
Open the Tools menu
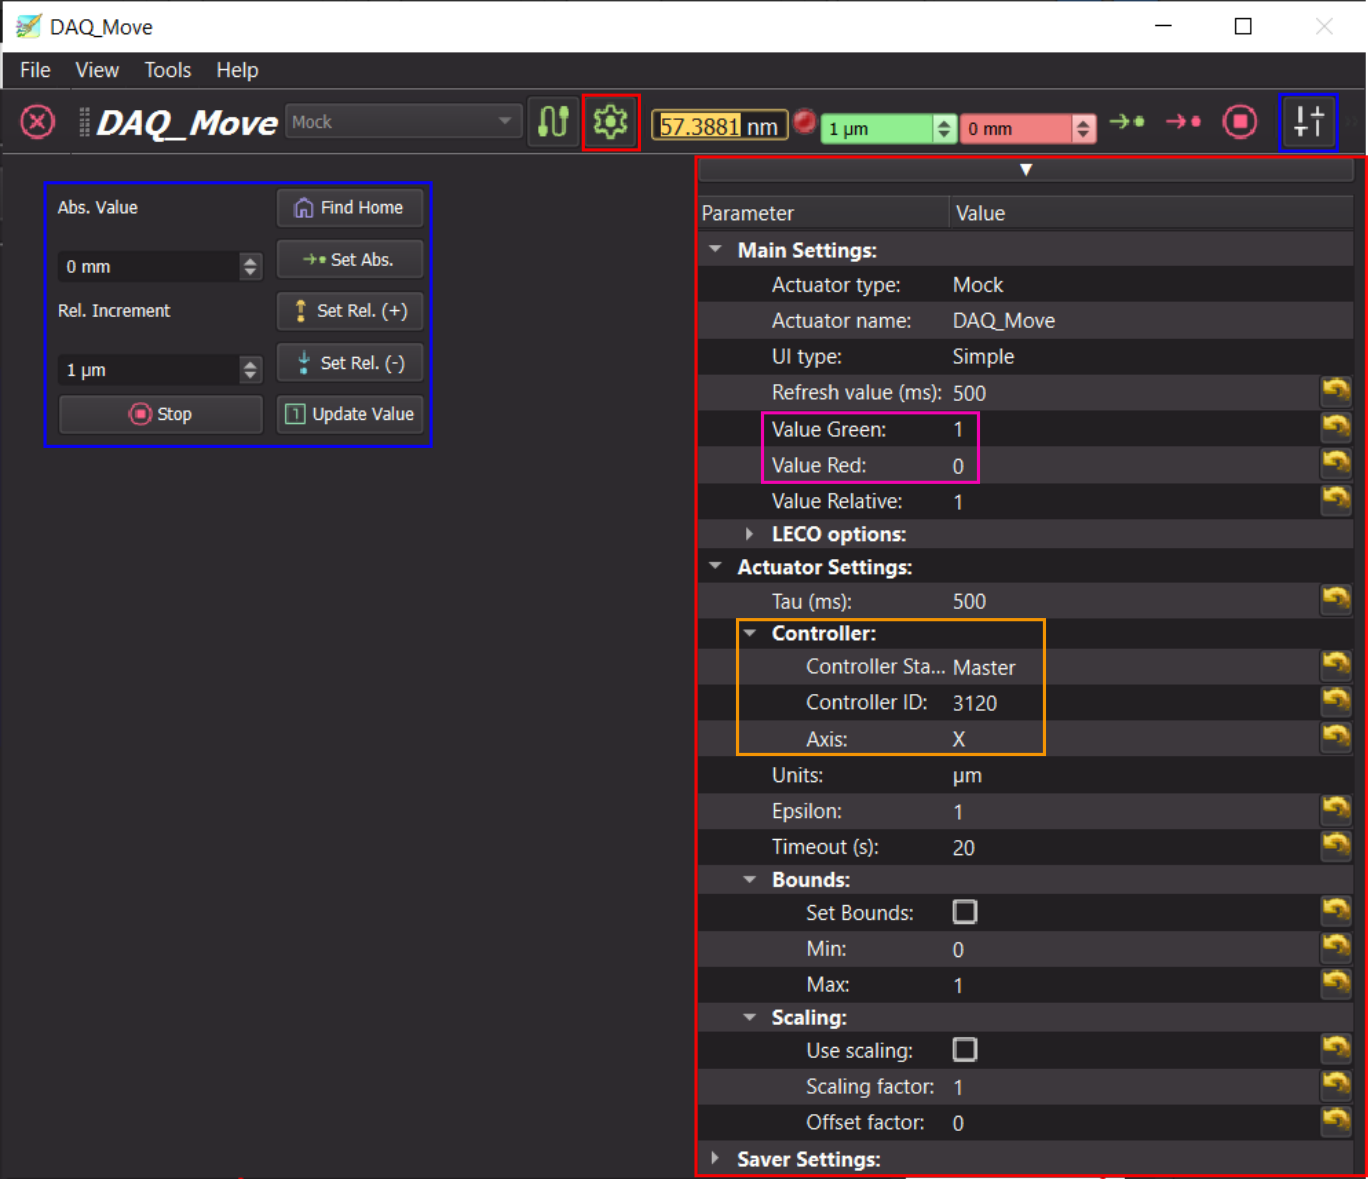coord(167,70)
